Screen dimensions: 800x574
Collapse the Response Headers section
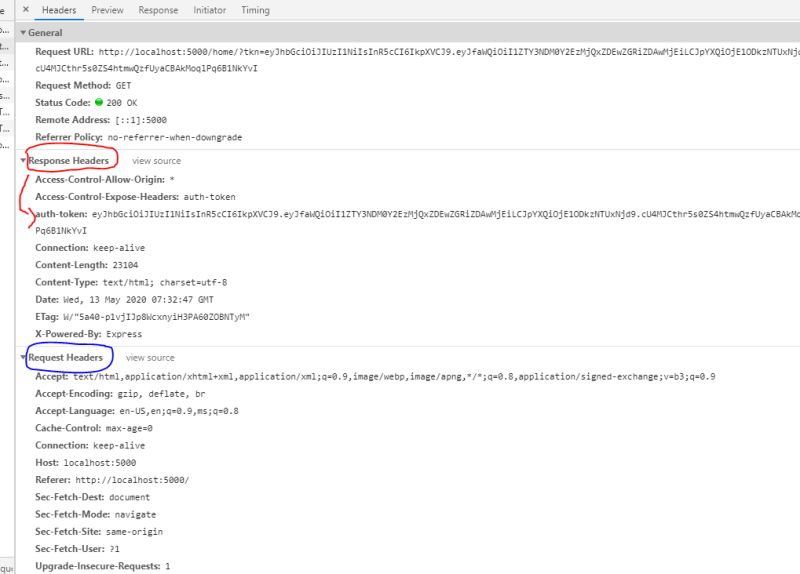pyautogui.click(x=23, y=161)
